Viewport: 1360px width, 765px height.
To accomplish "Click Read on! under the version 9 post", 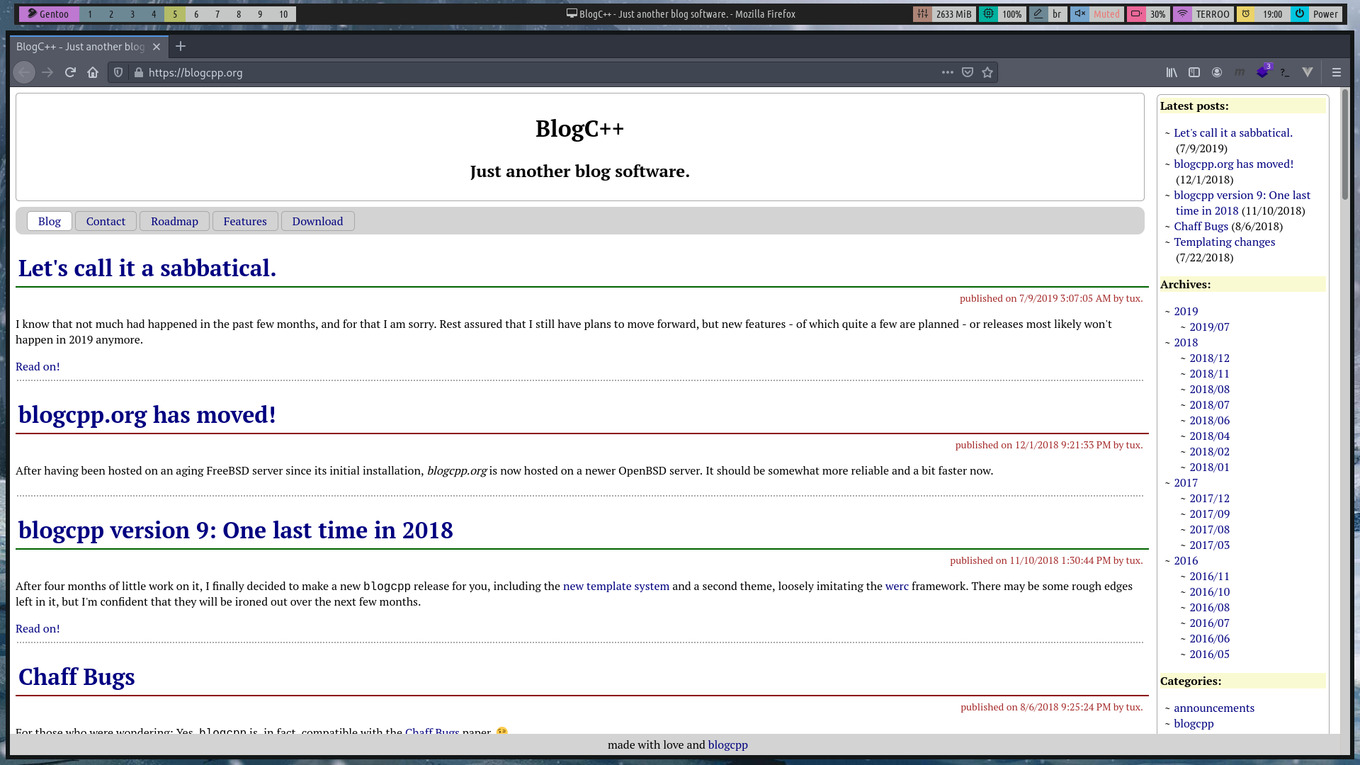I will [38, 629].
